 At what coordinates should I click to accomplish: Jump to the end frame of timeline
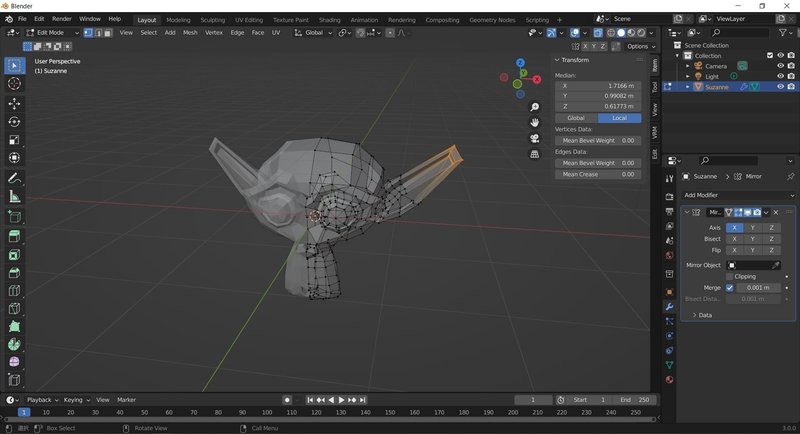click(x=362, y=400)
